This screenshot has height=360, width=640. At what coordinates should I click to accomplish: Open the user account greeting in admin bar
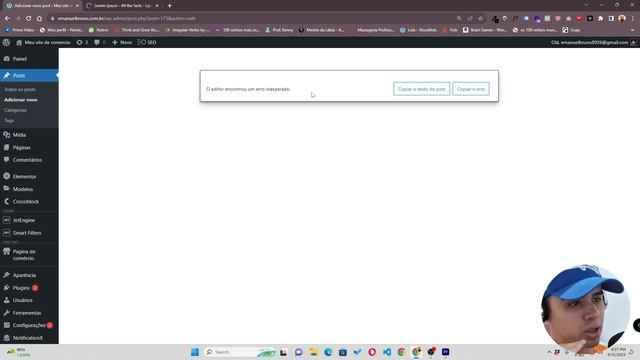coord(593,42)
